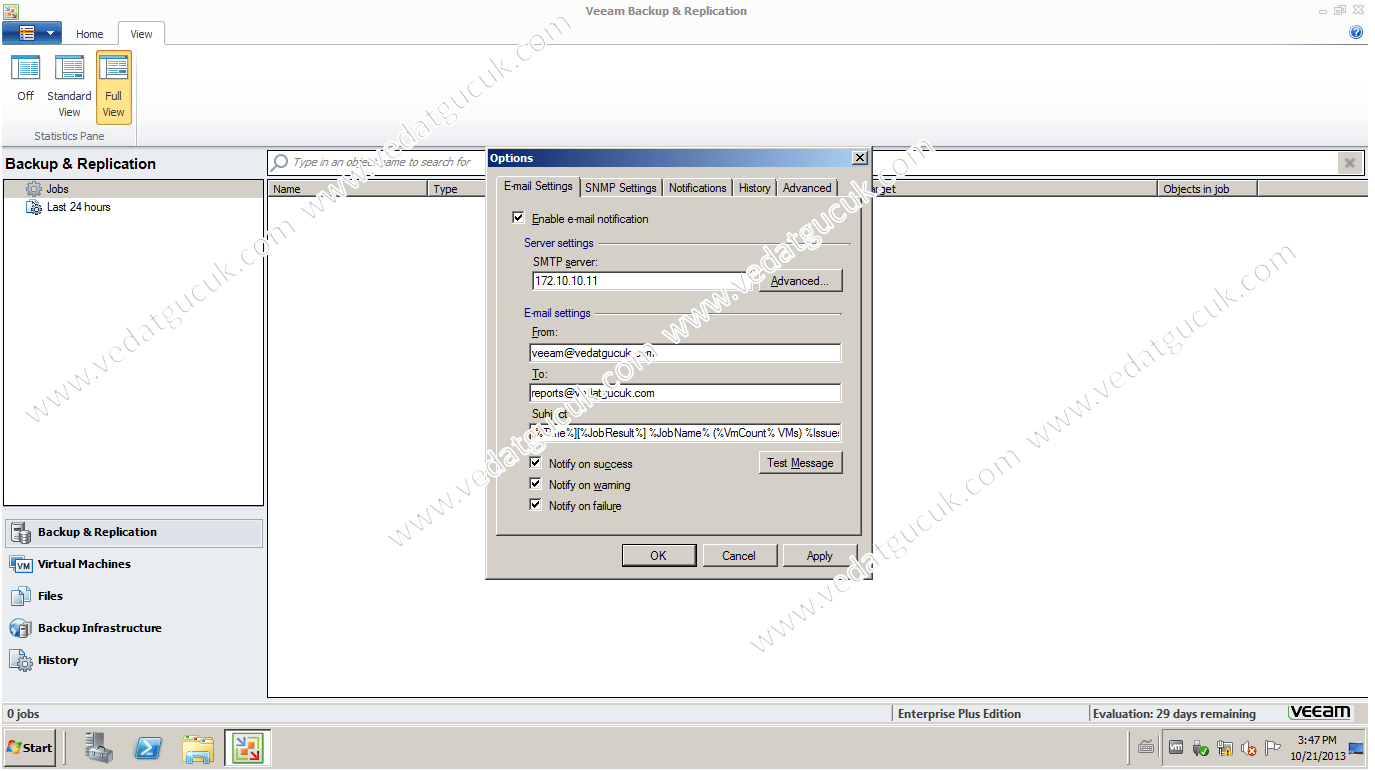Apply the Options settings
Image resolution: width=1375 pixels, height=771 pixels.
pyautogui.click(x=820, y=556)
